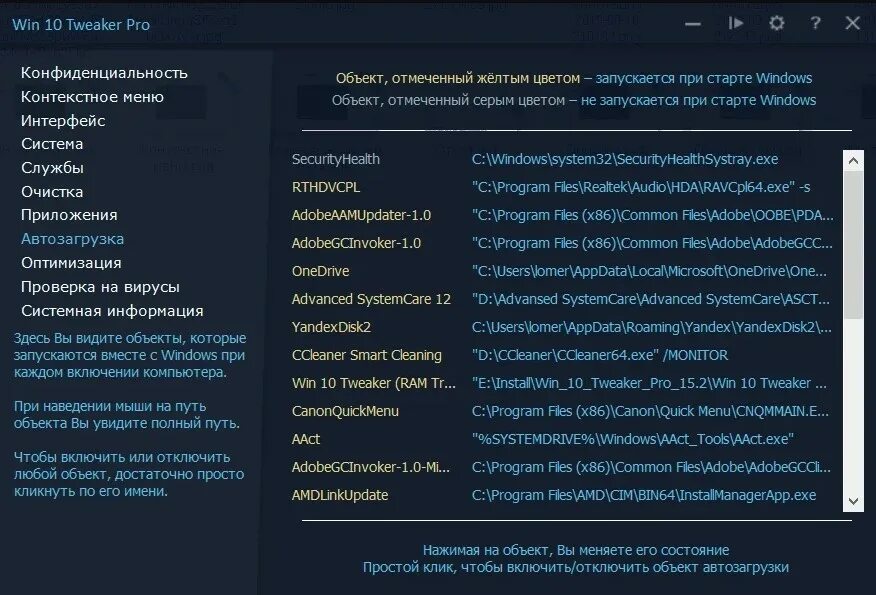
Task: Disable YandexDisk2 from startup
Action: 331,327
